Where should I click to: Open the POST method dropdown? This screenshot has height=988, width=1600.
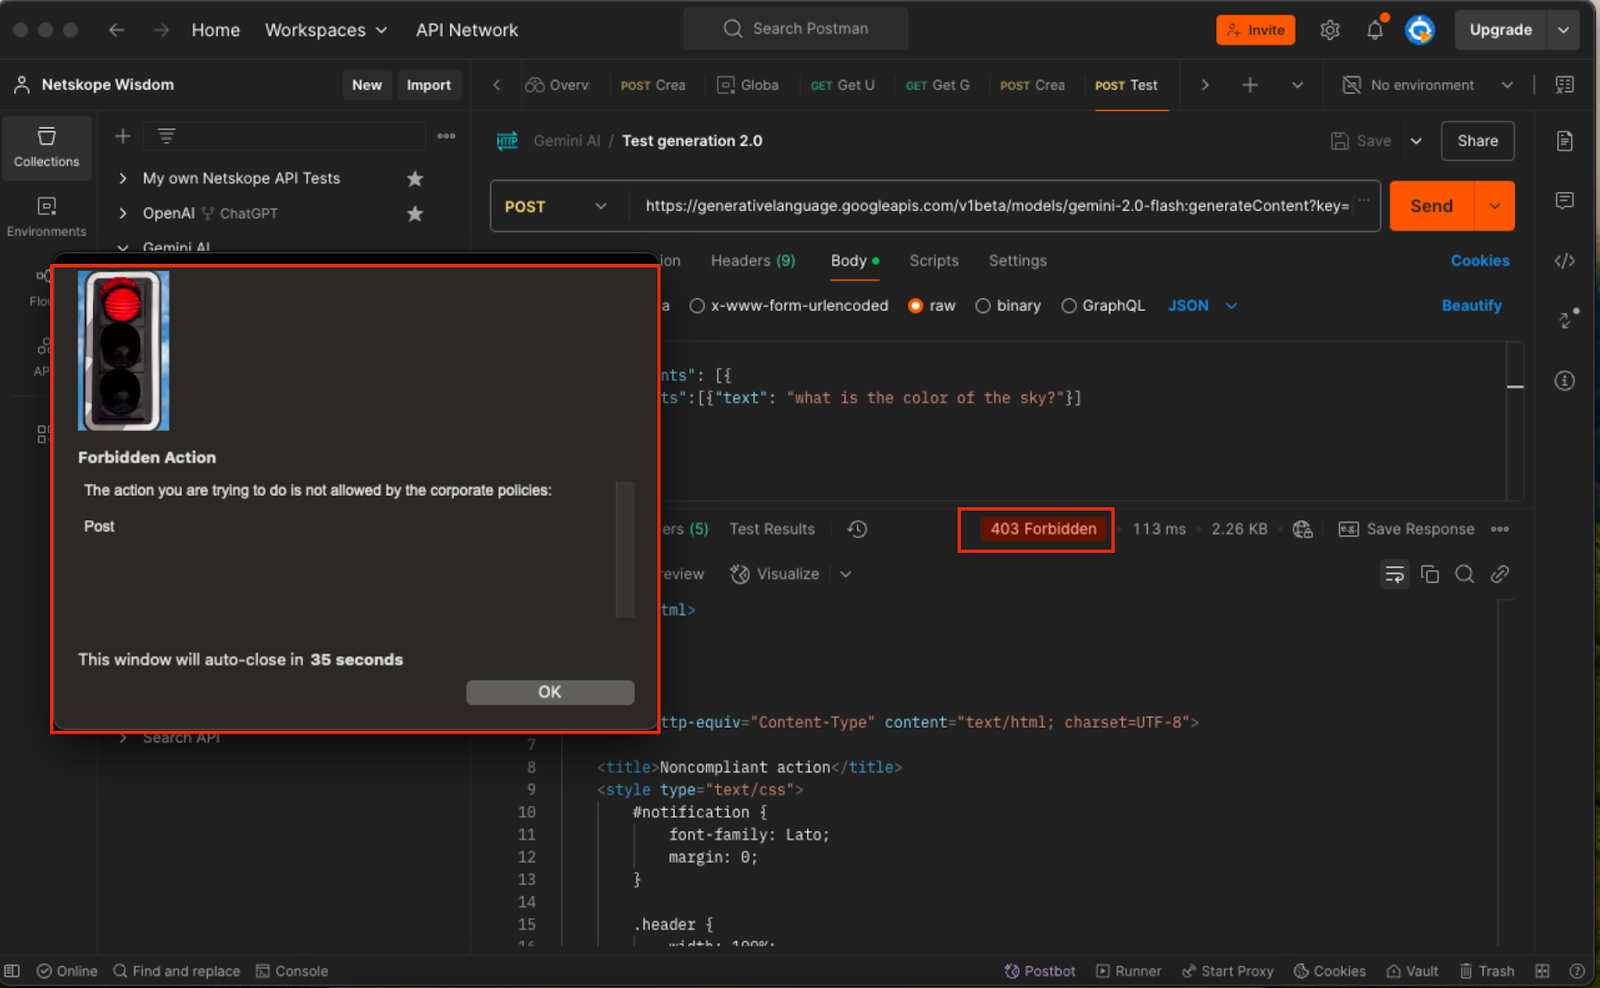coord(556,206)
